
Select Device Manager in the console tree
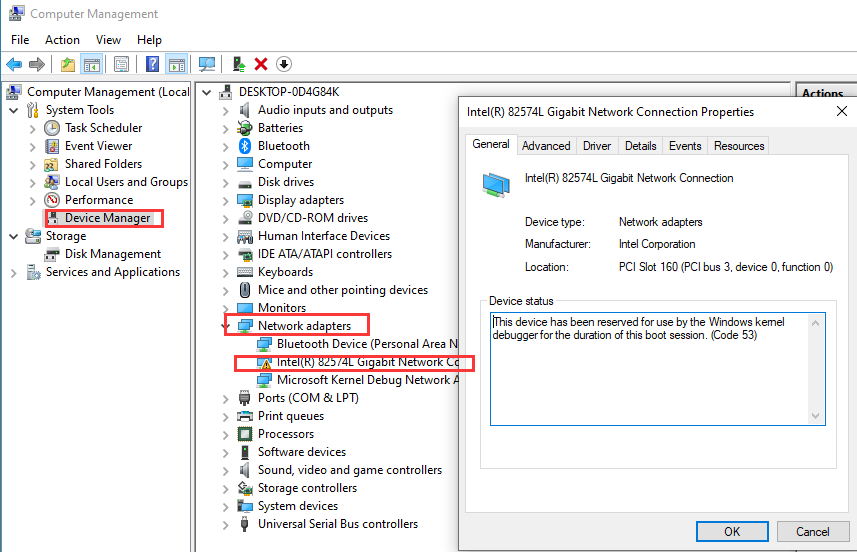tap(108, 218)
